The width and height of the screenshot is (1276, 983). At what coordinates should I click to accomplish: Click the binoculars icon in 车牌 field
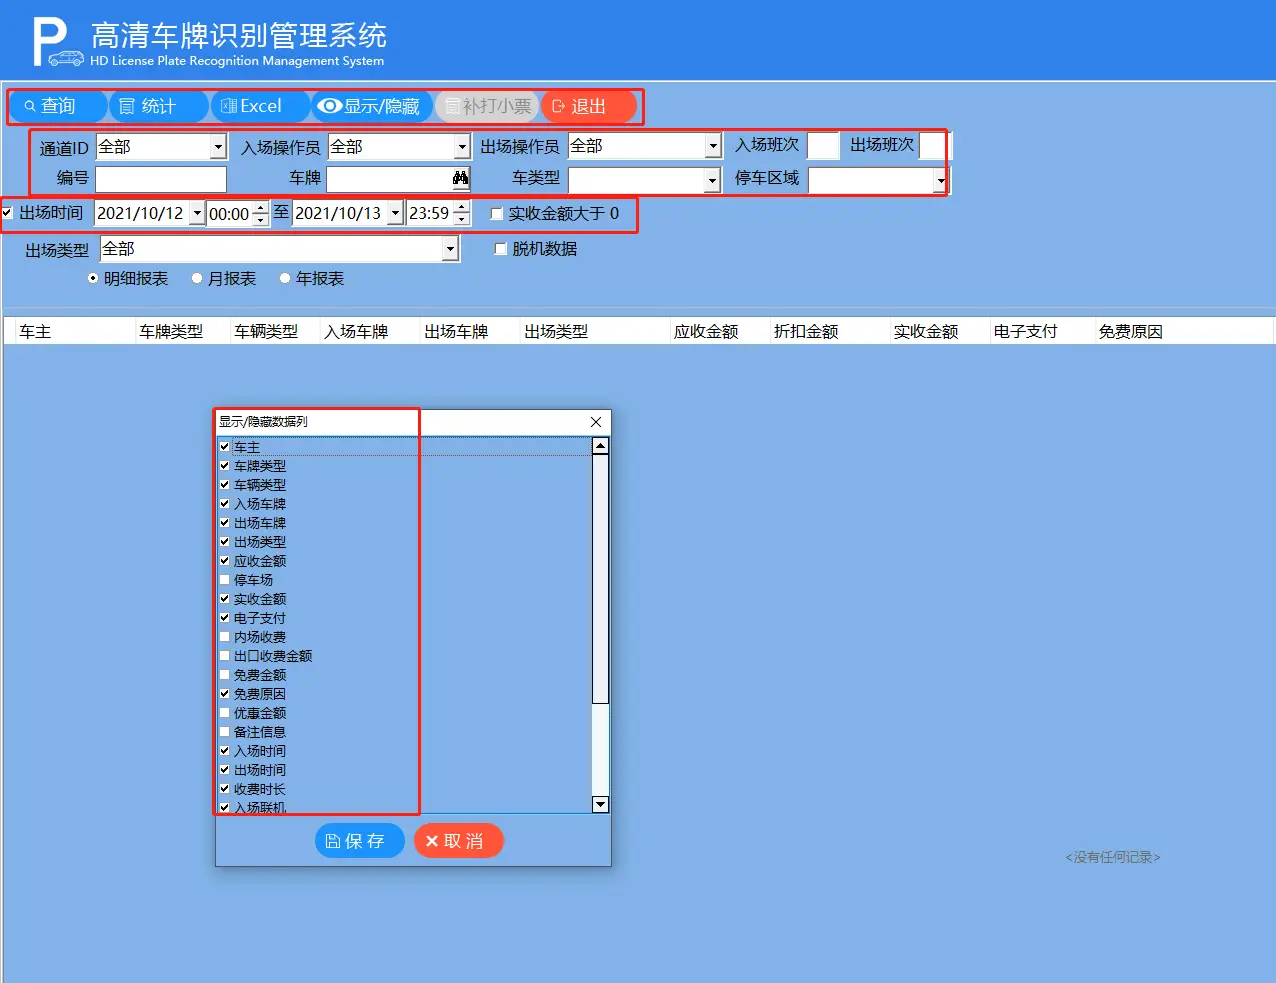[x=460, y=178]
